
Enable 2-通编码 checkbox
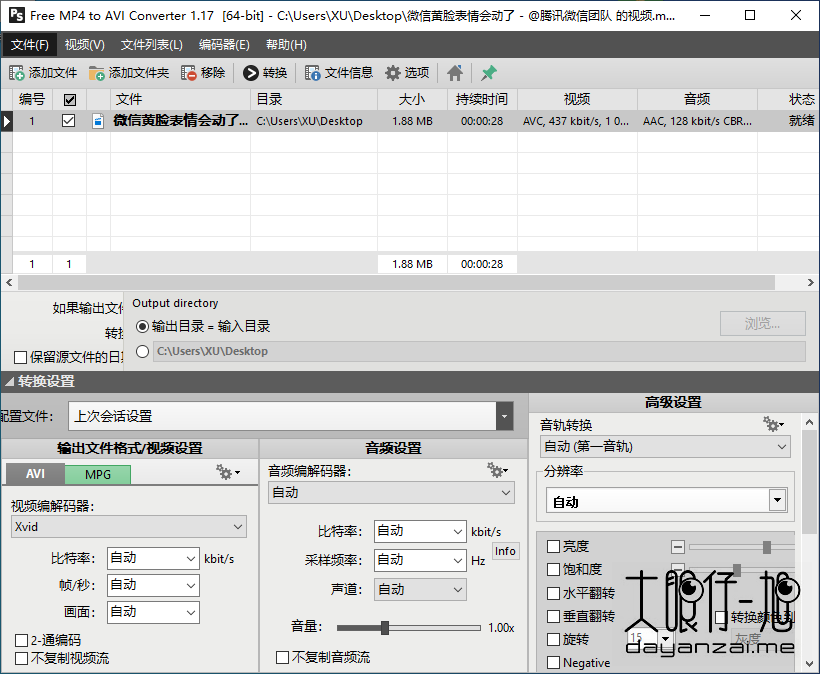point(21,641)
